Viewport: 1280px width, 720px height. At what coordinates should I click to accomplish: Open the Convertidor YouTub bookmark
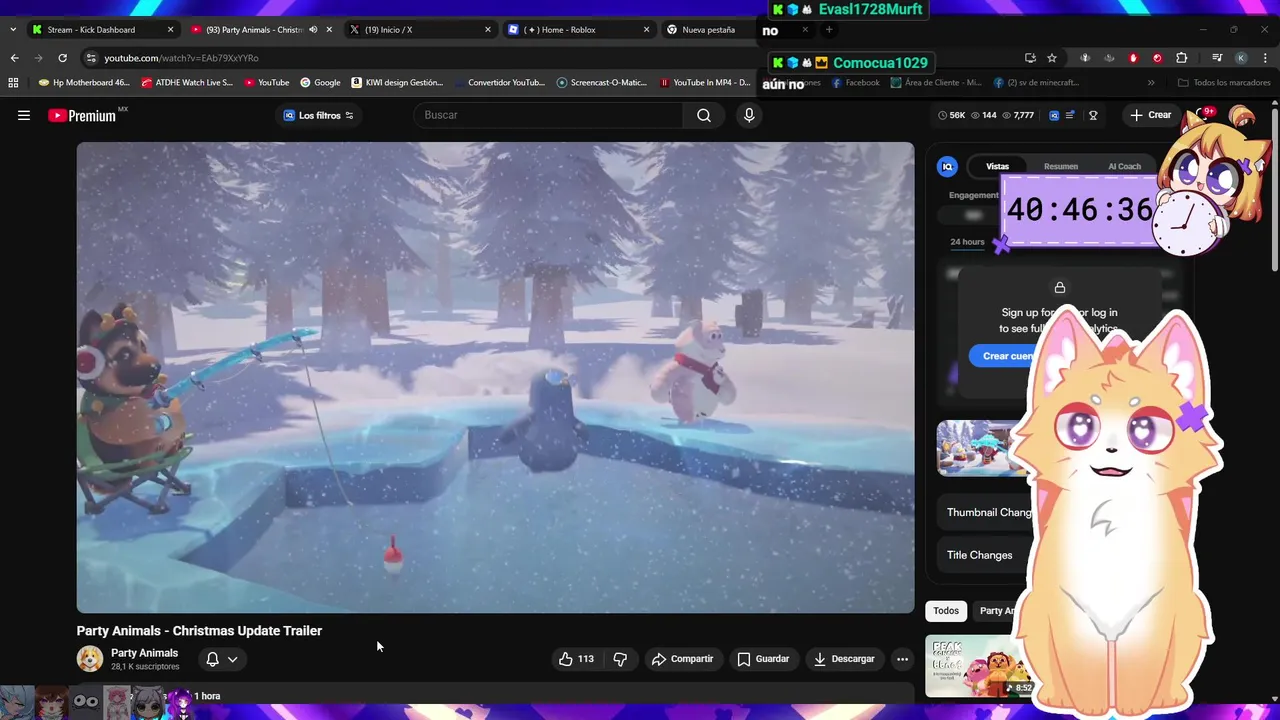point(499,83)
